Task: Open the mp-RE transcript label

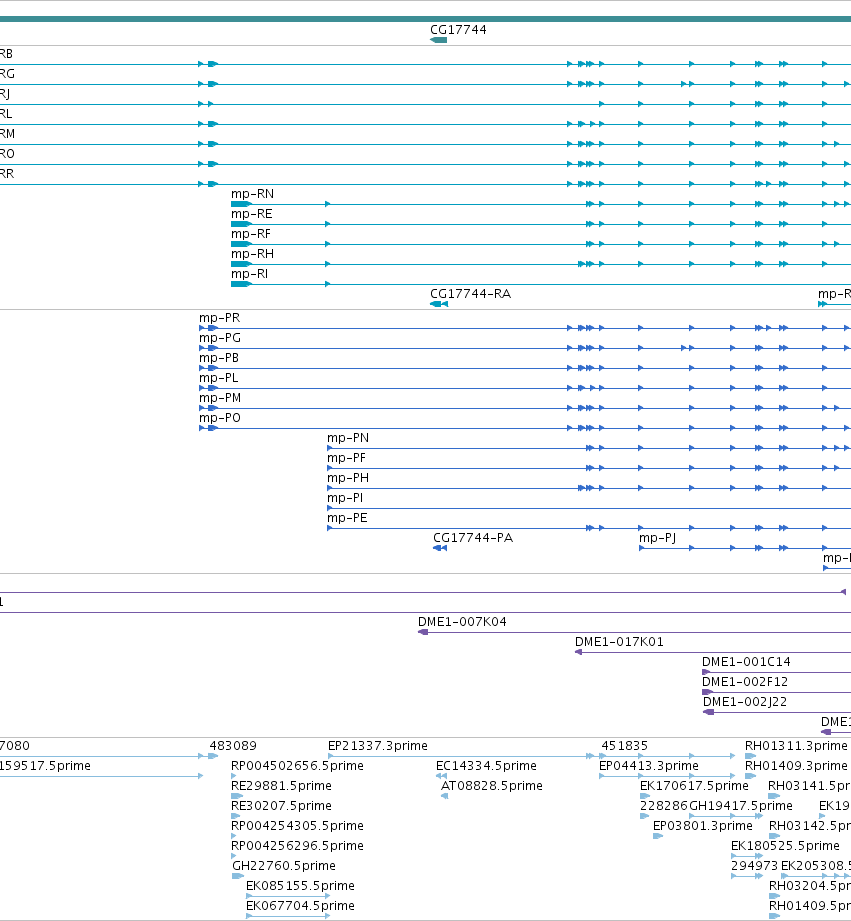Action: [251, 214]
